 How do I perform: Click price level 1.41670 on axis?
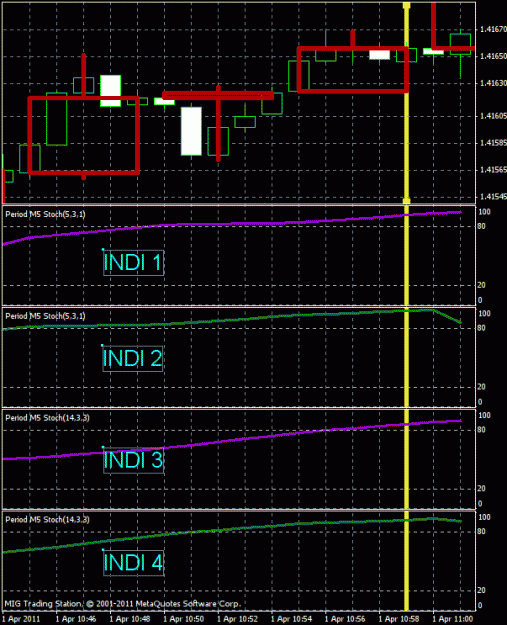coord(493,29)
